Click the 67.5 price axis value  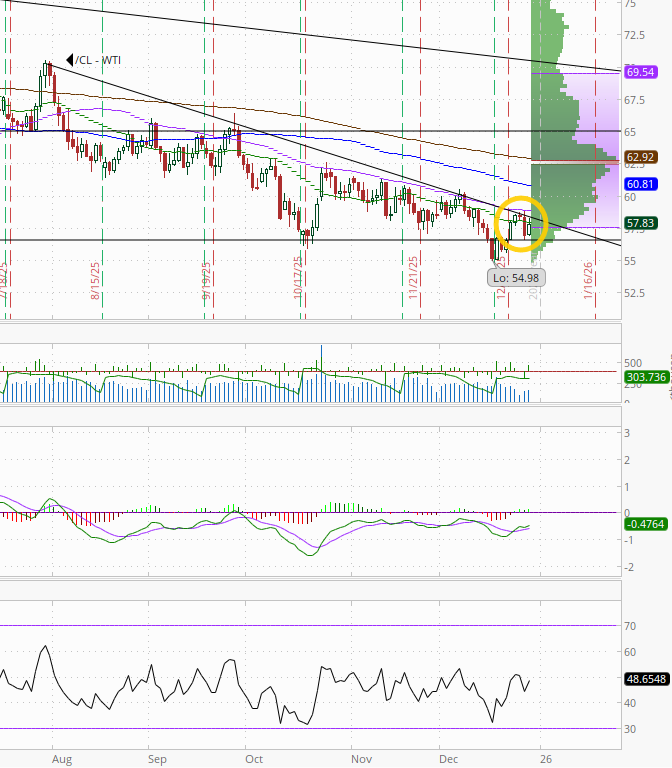634,100
